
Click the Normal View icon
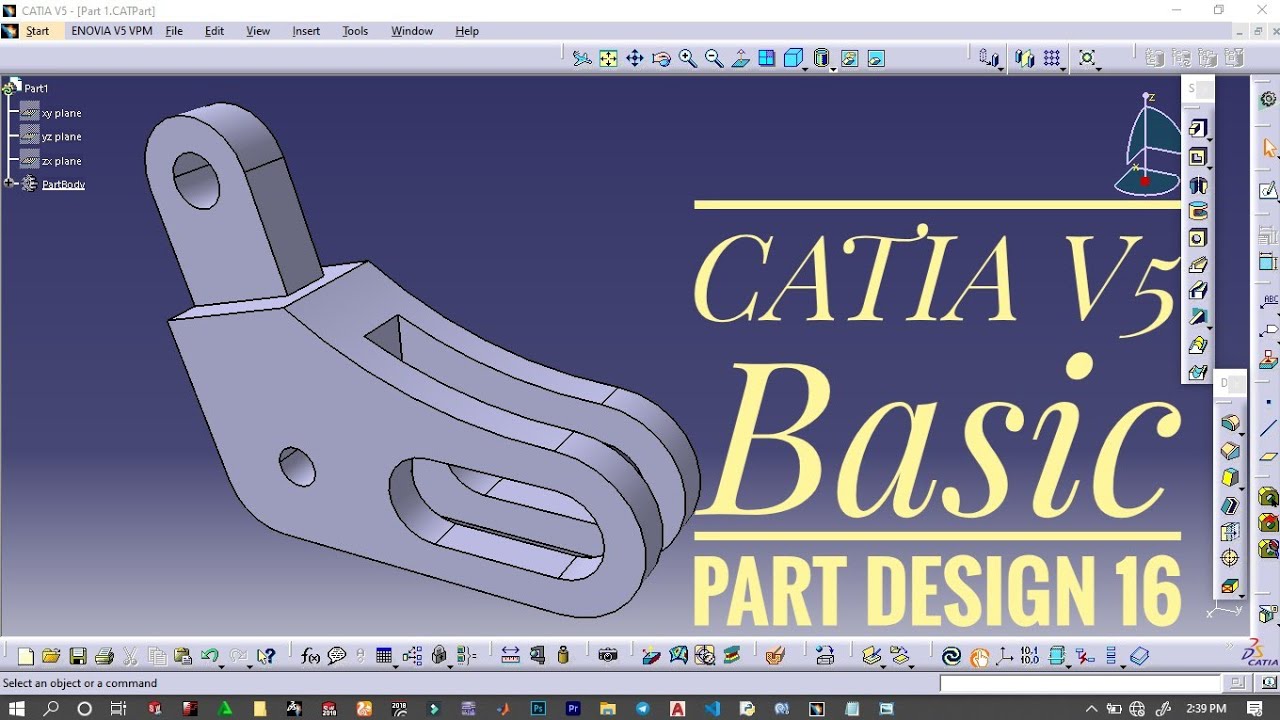coord(741,59)
